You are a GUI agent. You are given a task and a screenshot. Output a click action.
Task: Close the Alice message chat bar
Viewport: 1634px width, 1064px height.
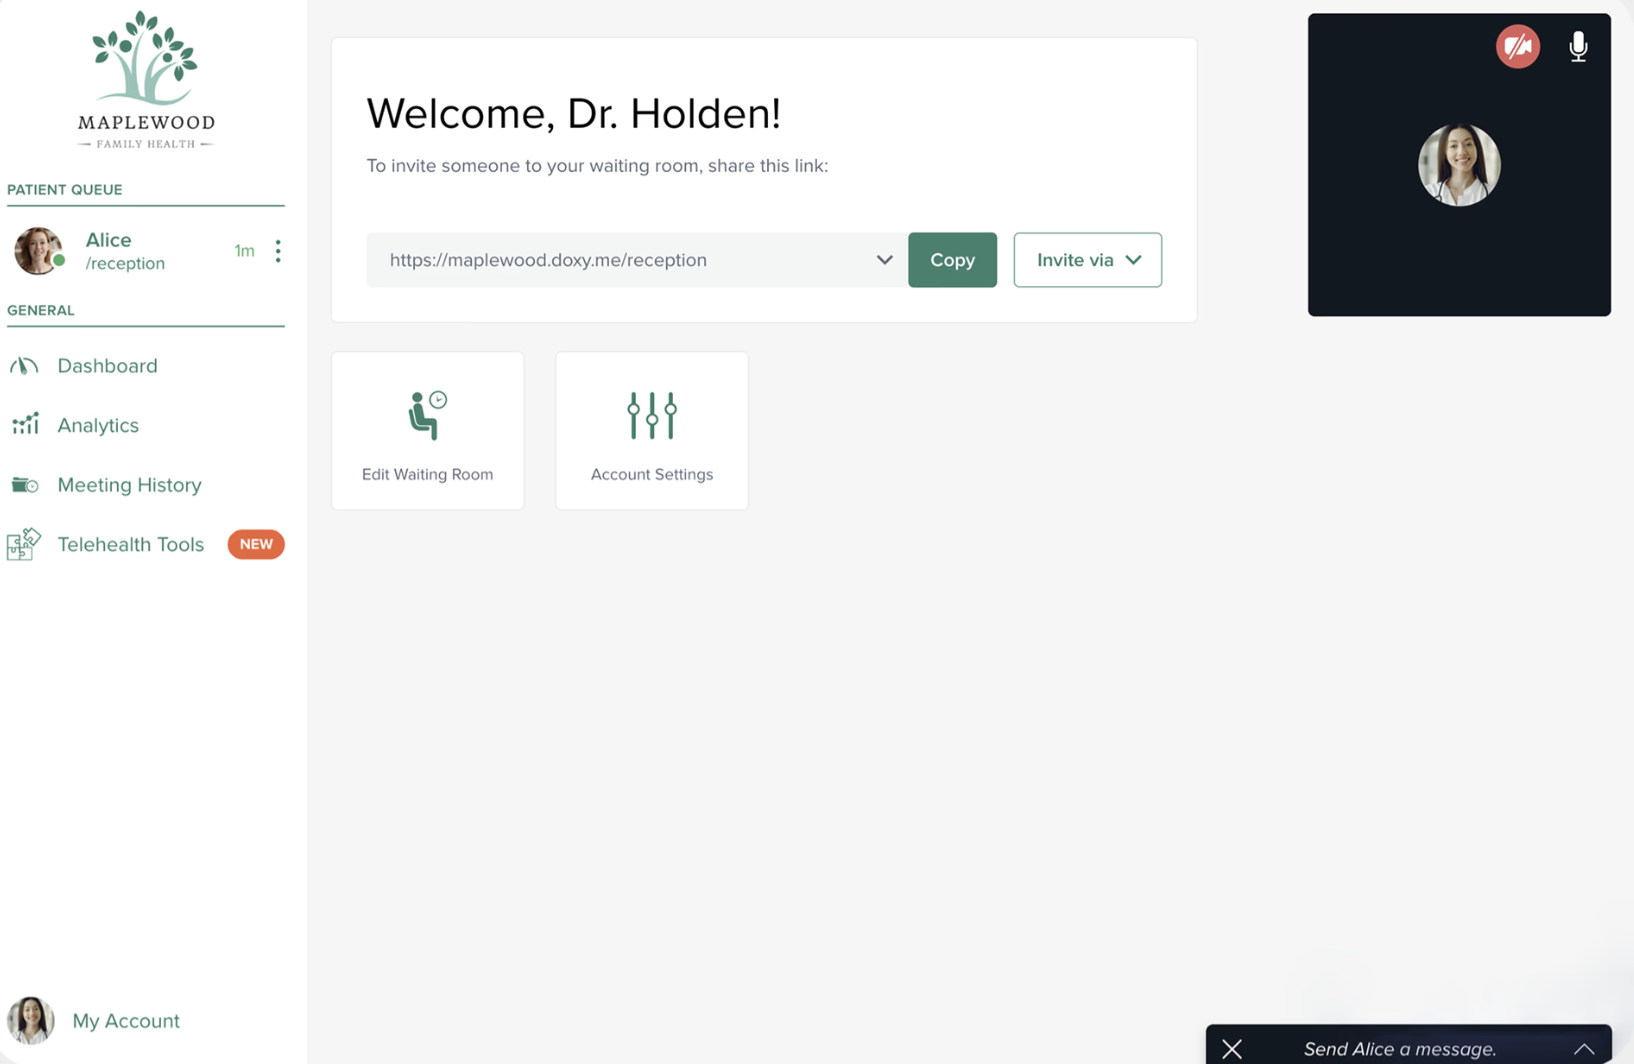click(x=1232, y=1049)
